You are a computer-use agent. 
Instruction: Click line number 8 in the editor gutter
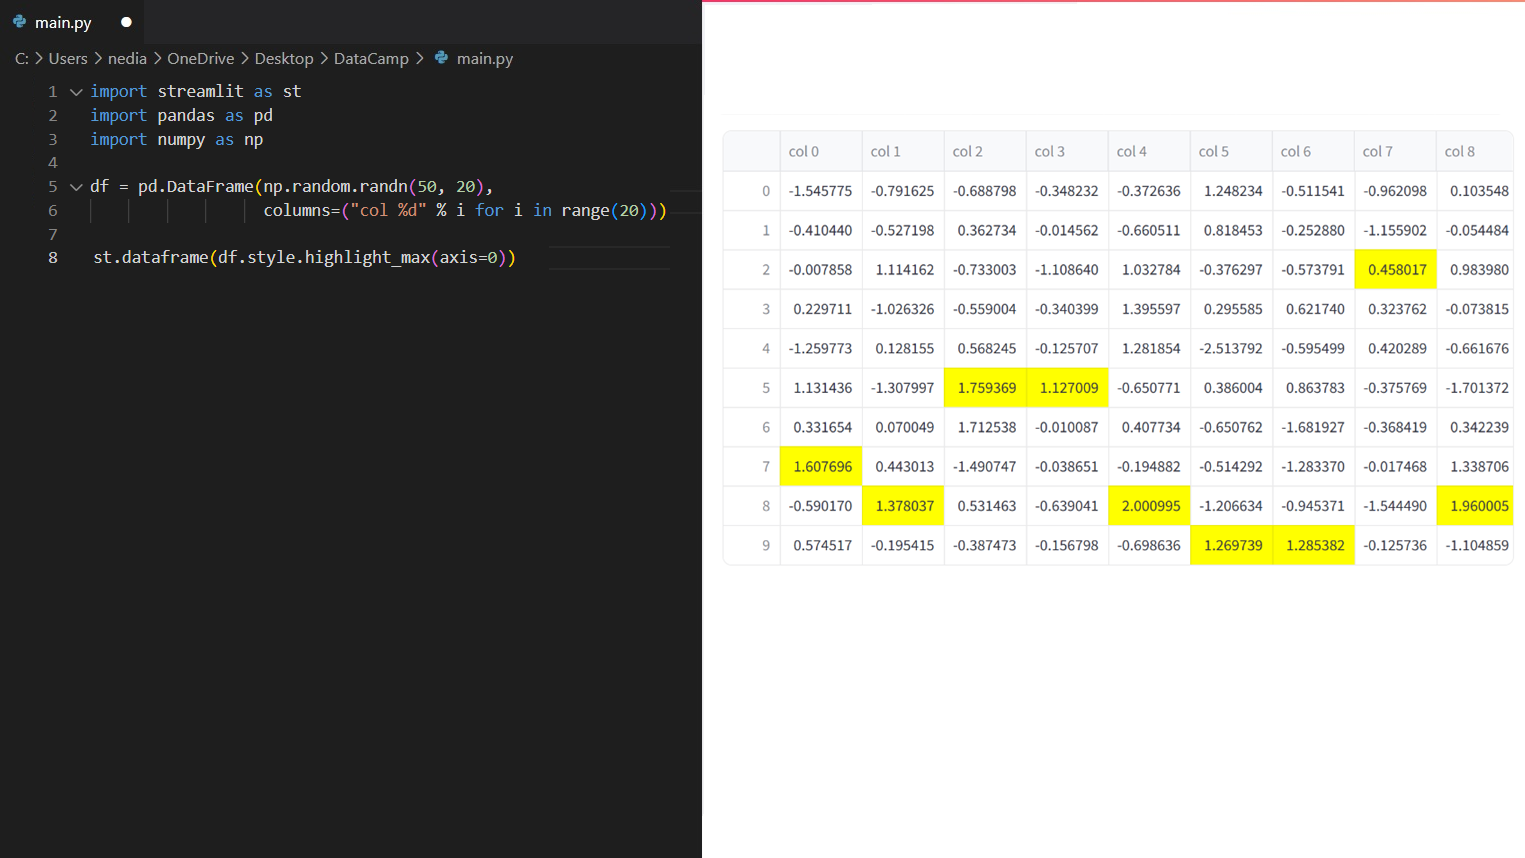(53, 258)
